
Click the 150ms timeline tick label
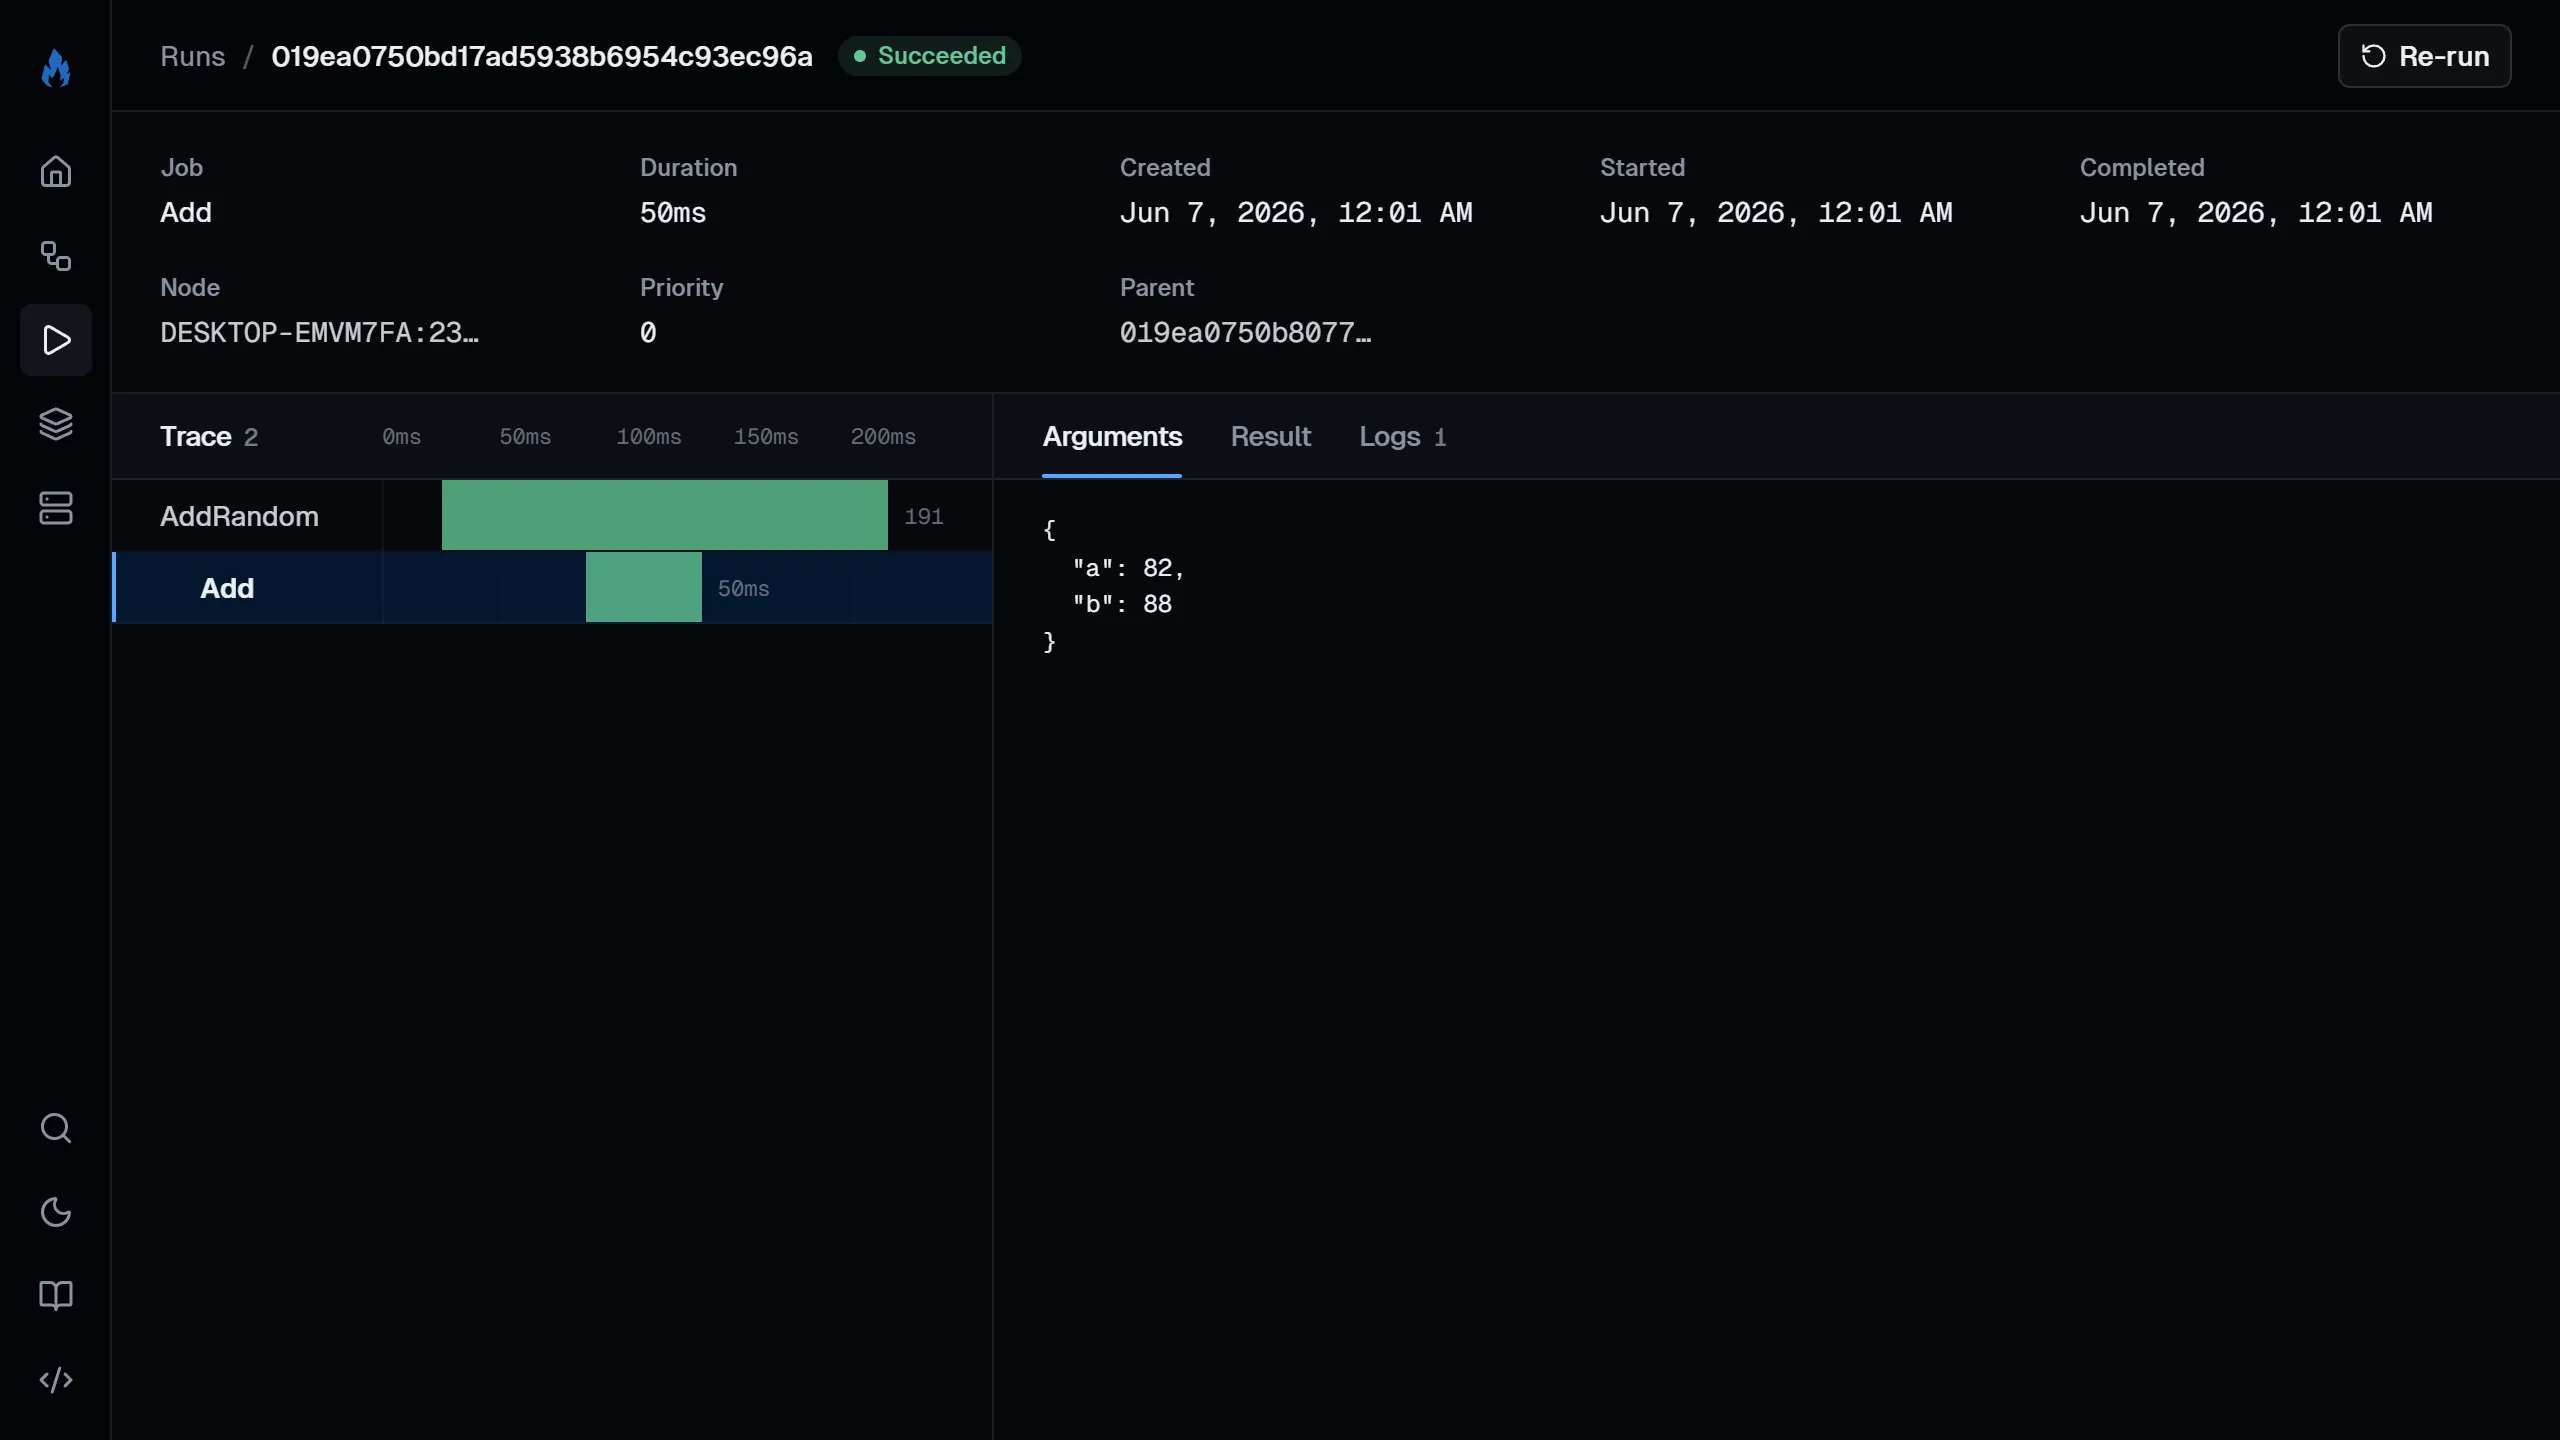[x=766, y=437]
